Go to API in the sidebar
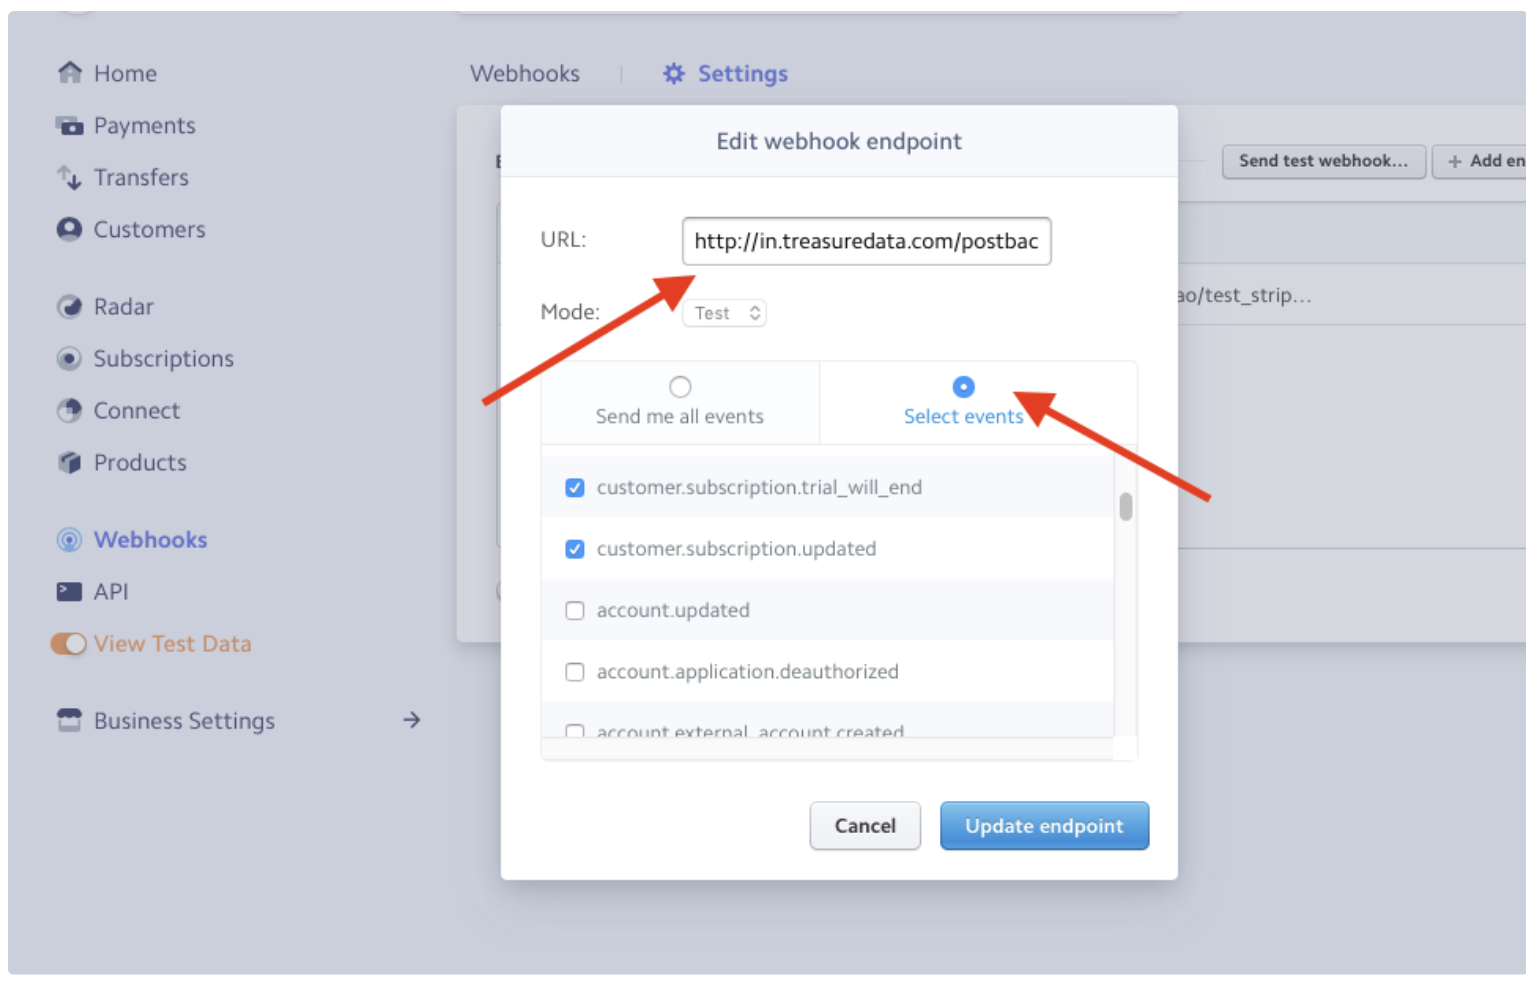The height and width of the screenshot is (990, 1540). [110, 592]
